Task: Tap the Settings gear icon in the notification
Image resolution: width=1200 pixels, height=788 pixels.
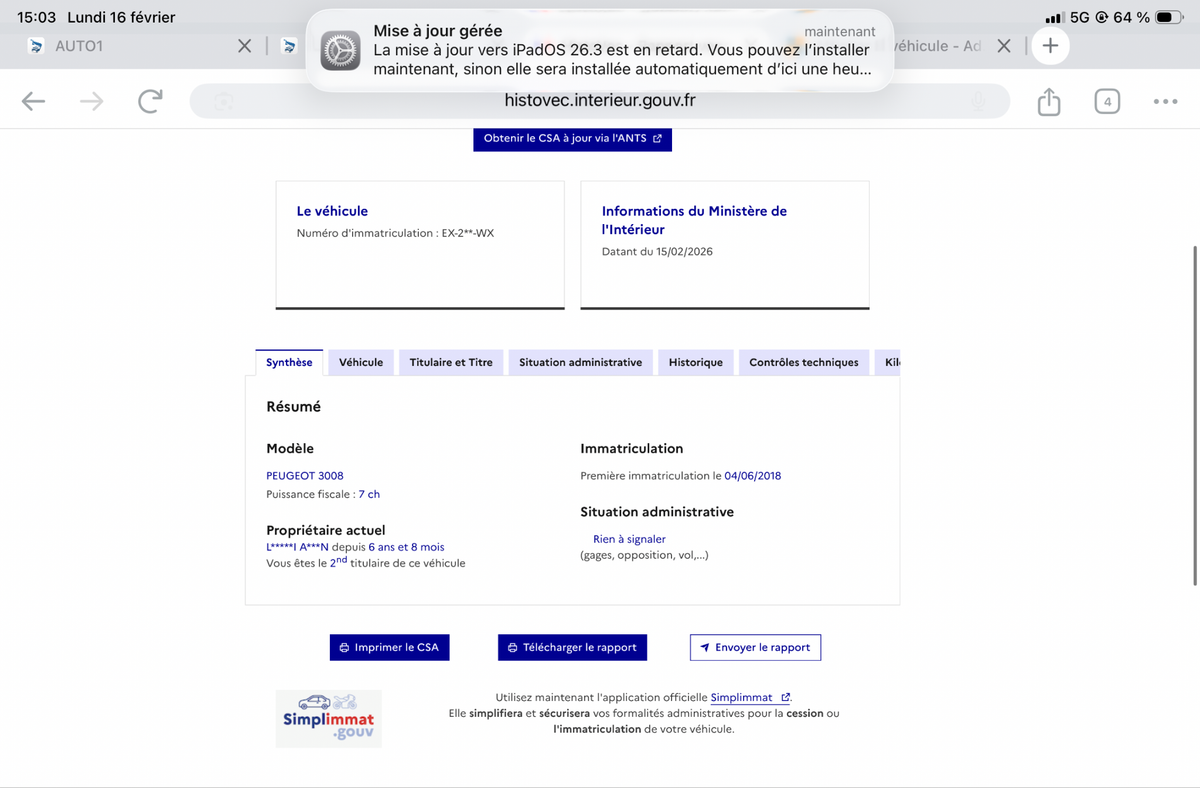Action: 340,51
